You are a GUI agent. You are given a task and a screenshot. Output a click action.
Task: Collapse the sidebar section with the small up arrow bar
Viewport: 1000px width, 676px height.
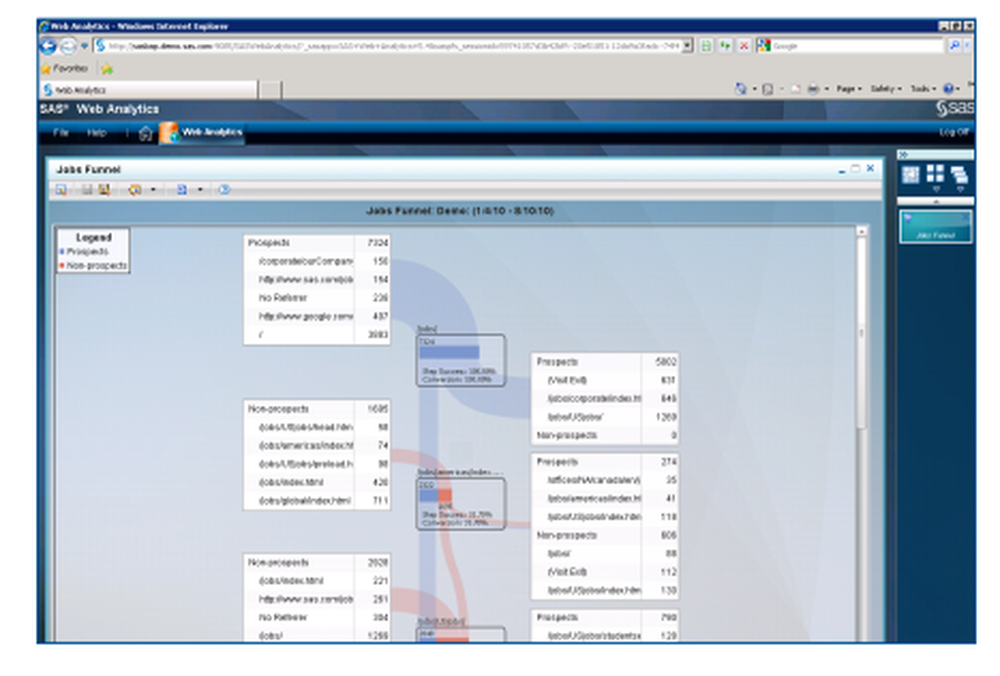[x=936, y=201]
